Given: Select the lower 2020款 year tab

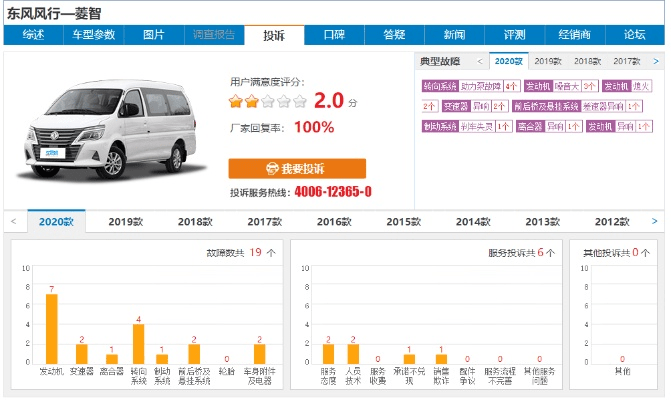Looking at the screenshot, I should [x=56, y=222].
